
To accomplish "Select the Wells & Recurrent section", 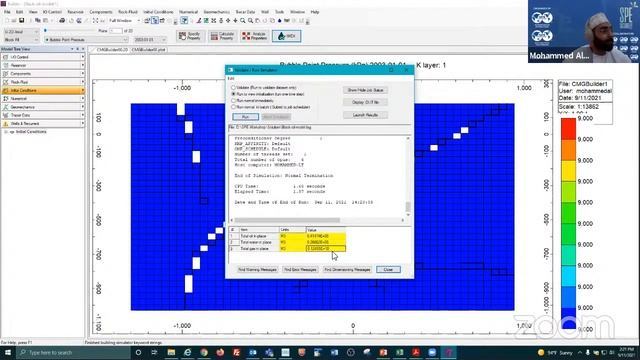I will click(x=42, y=123).
